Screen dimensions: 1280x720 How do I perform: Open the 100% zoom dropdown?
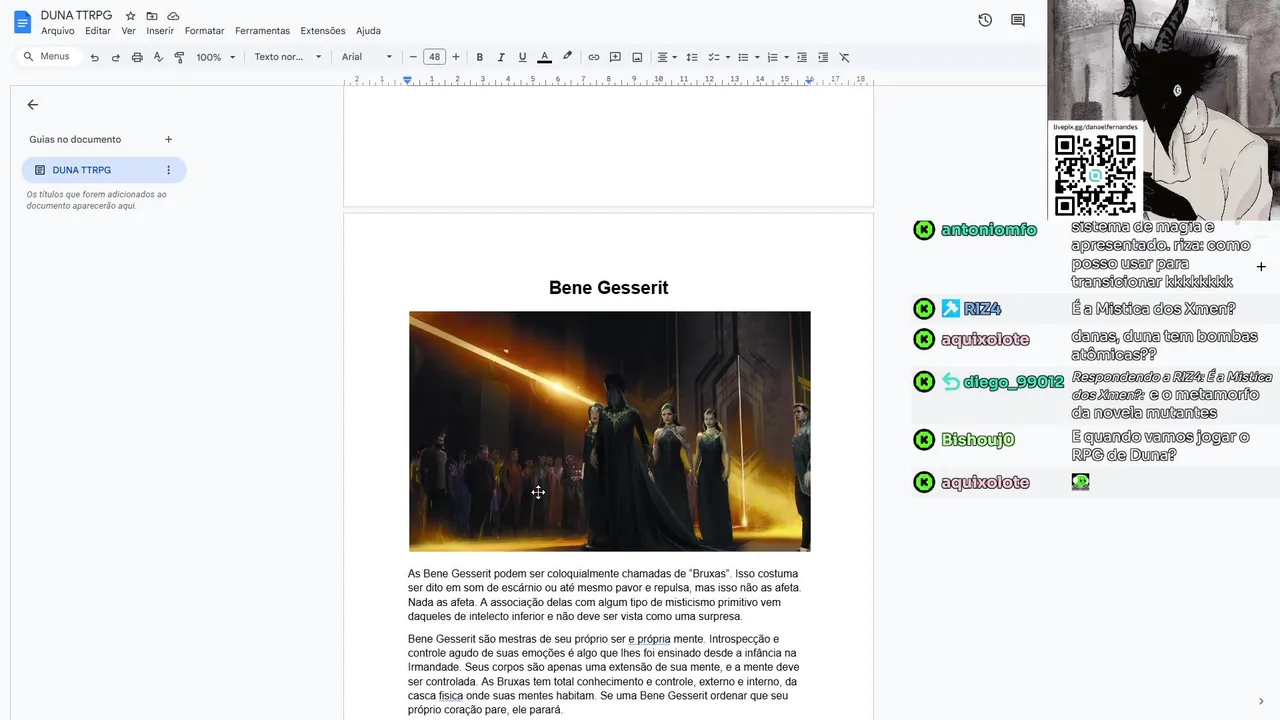point(216,57)
